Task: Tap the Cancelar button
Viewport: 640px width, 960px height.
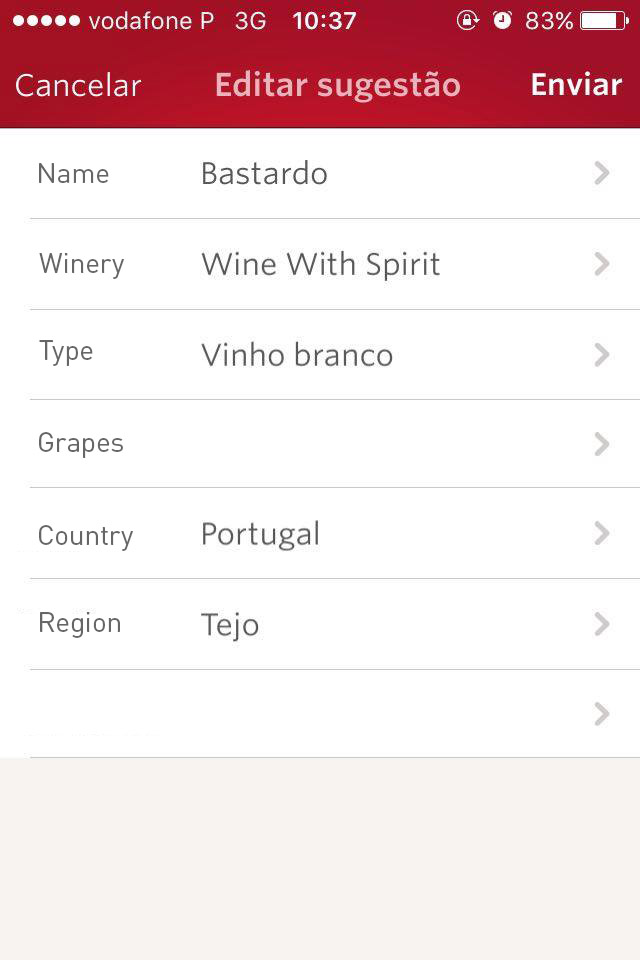Action: click(78, 85)
